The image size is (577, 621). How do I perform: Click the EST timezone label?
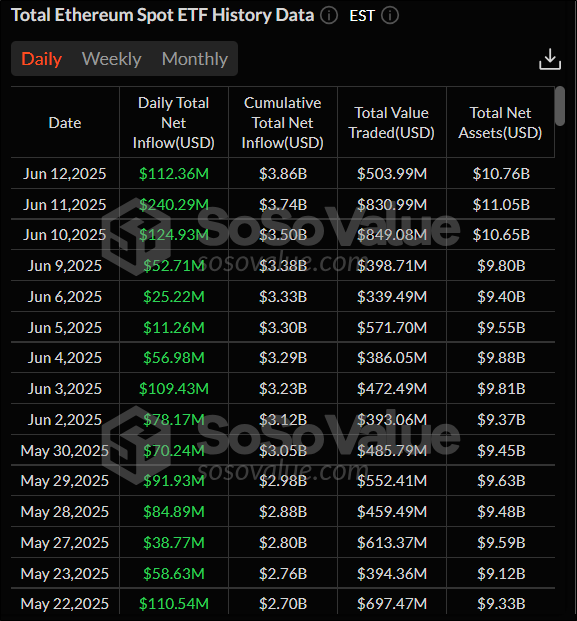click(362, 16)
